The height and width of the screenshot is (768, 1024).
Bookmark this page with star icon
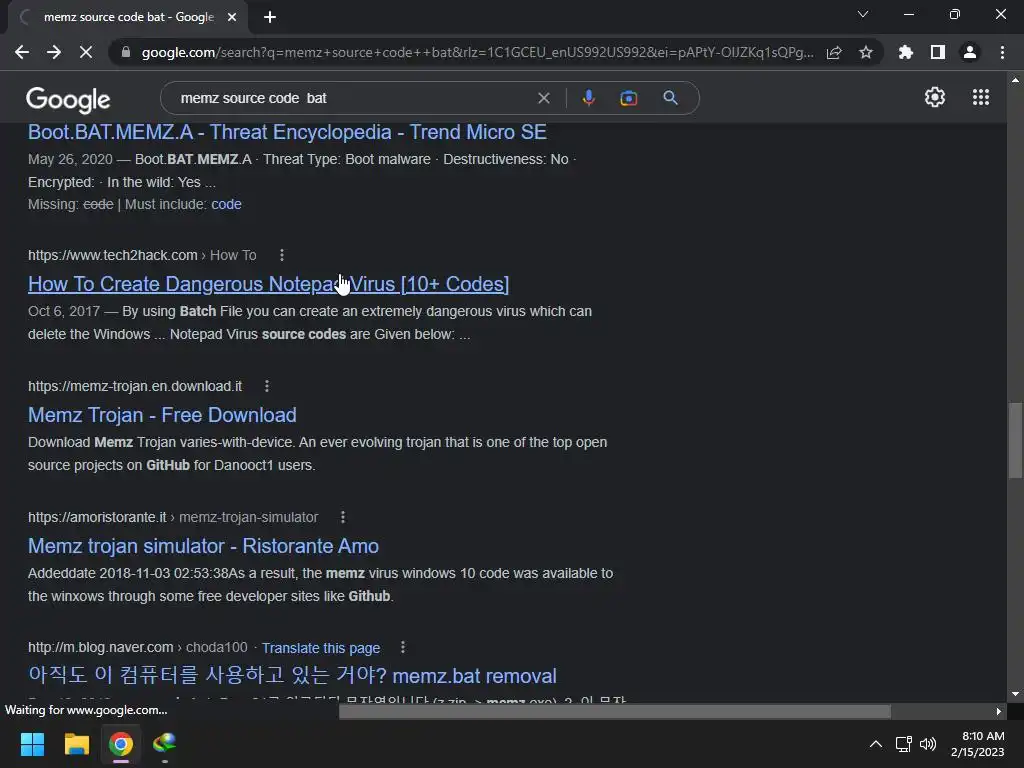(866, 52)
